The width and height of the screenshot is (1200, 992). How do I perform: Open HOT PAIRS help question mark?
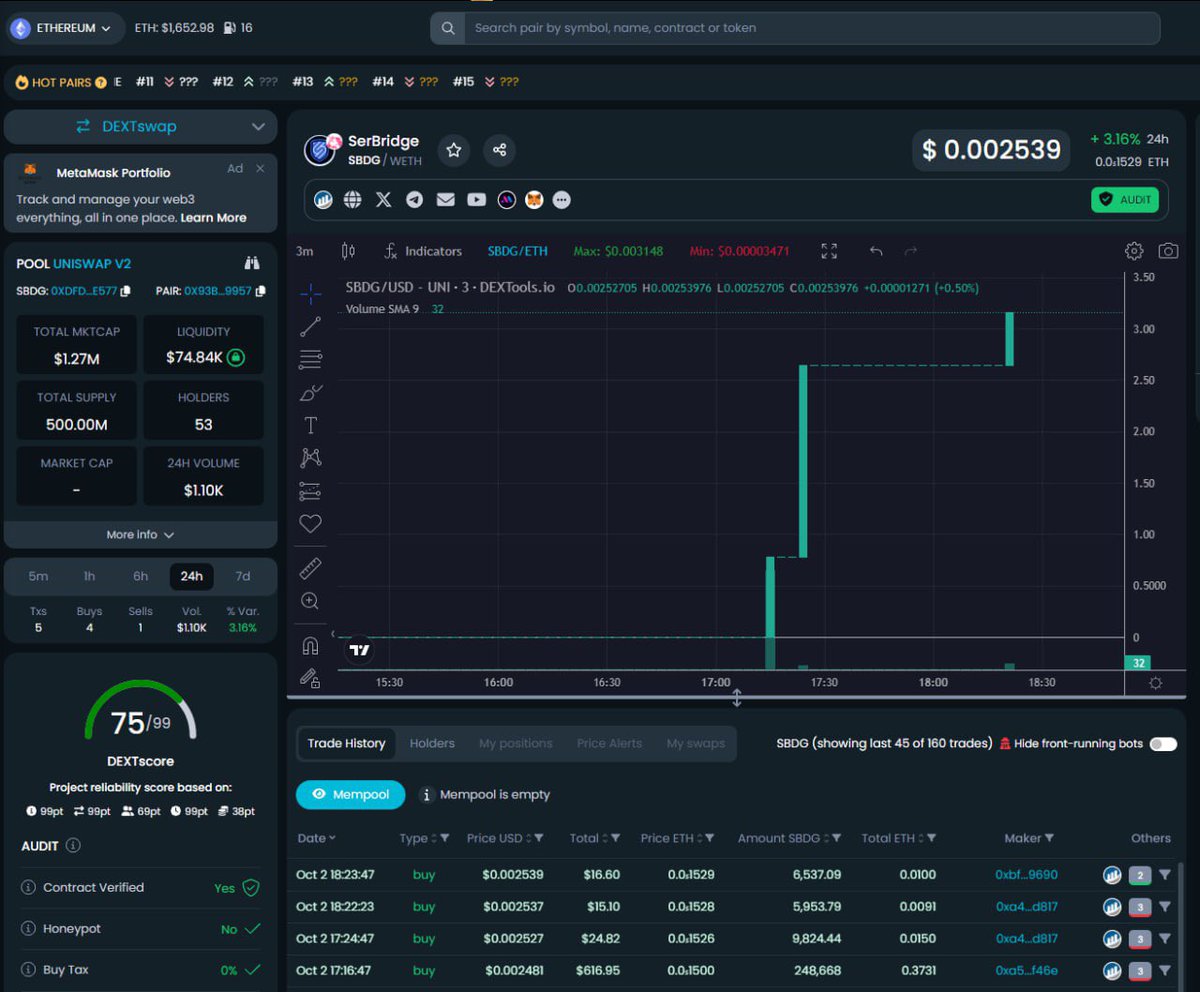101,83
